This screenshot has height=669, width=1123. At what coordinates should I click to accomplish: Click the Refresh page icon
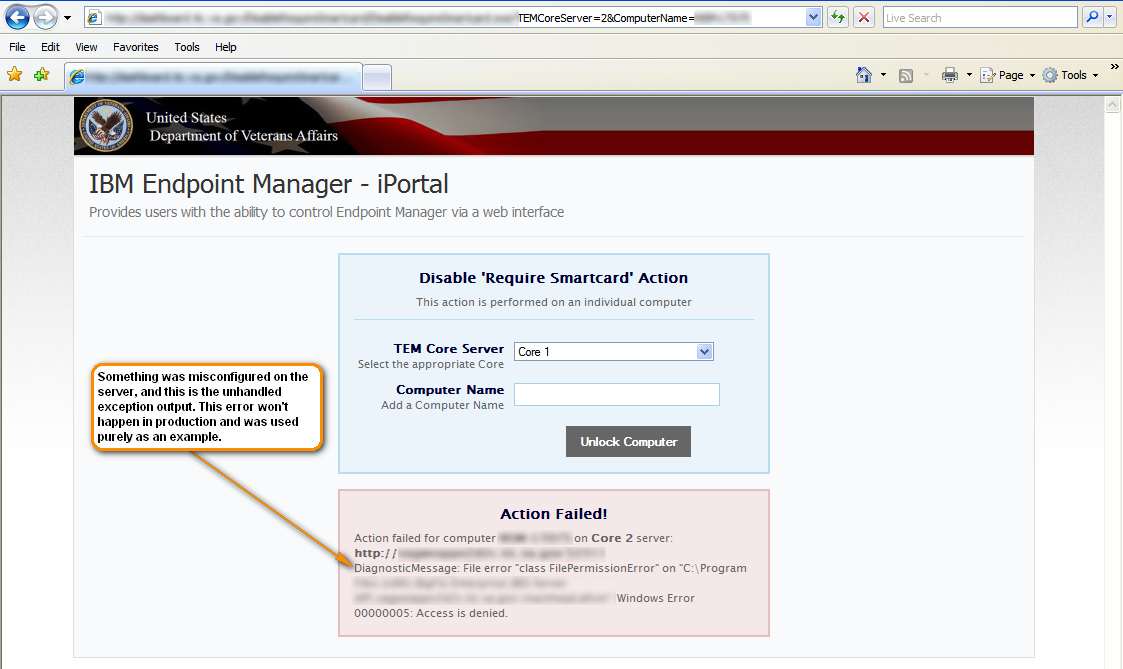[x=837, y=17]
